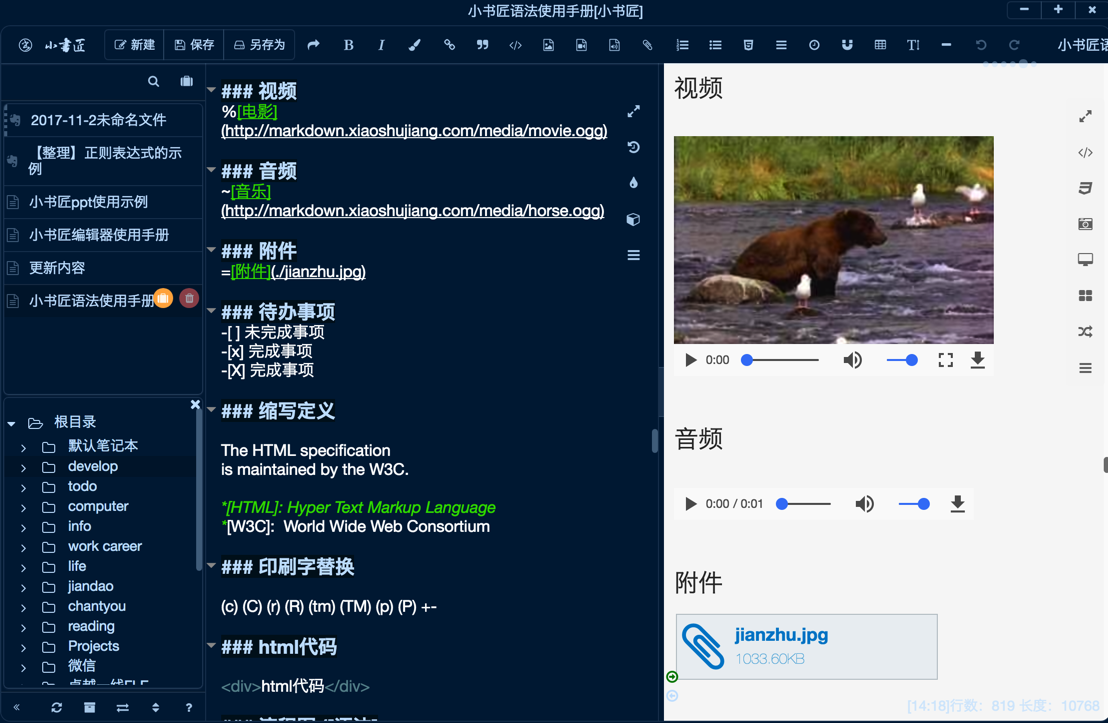Toggle video fullscreen mode
Screen dimensions: 1108x723
tap(945, 360)
